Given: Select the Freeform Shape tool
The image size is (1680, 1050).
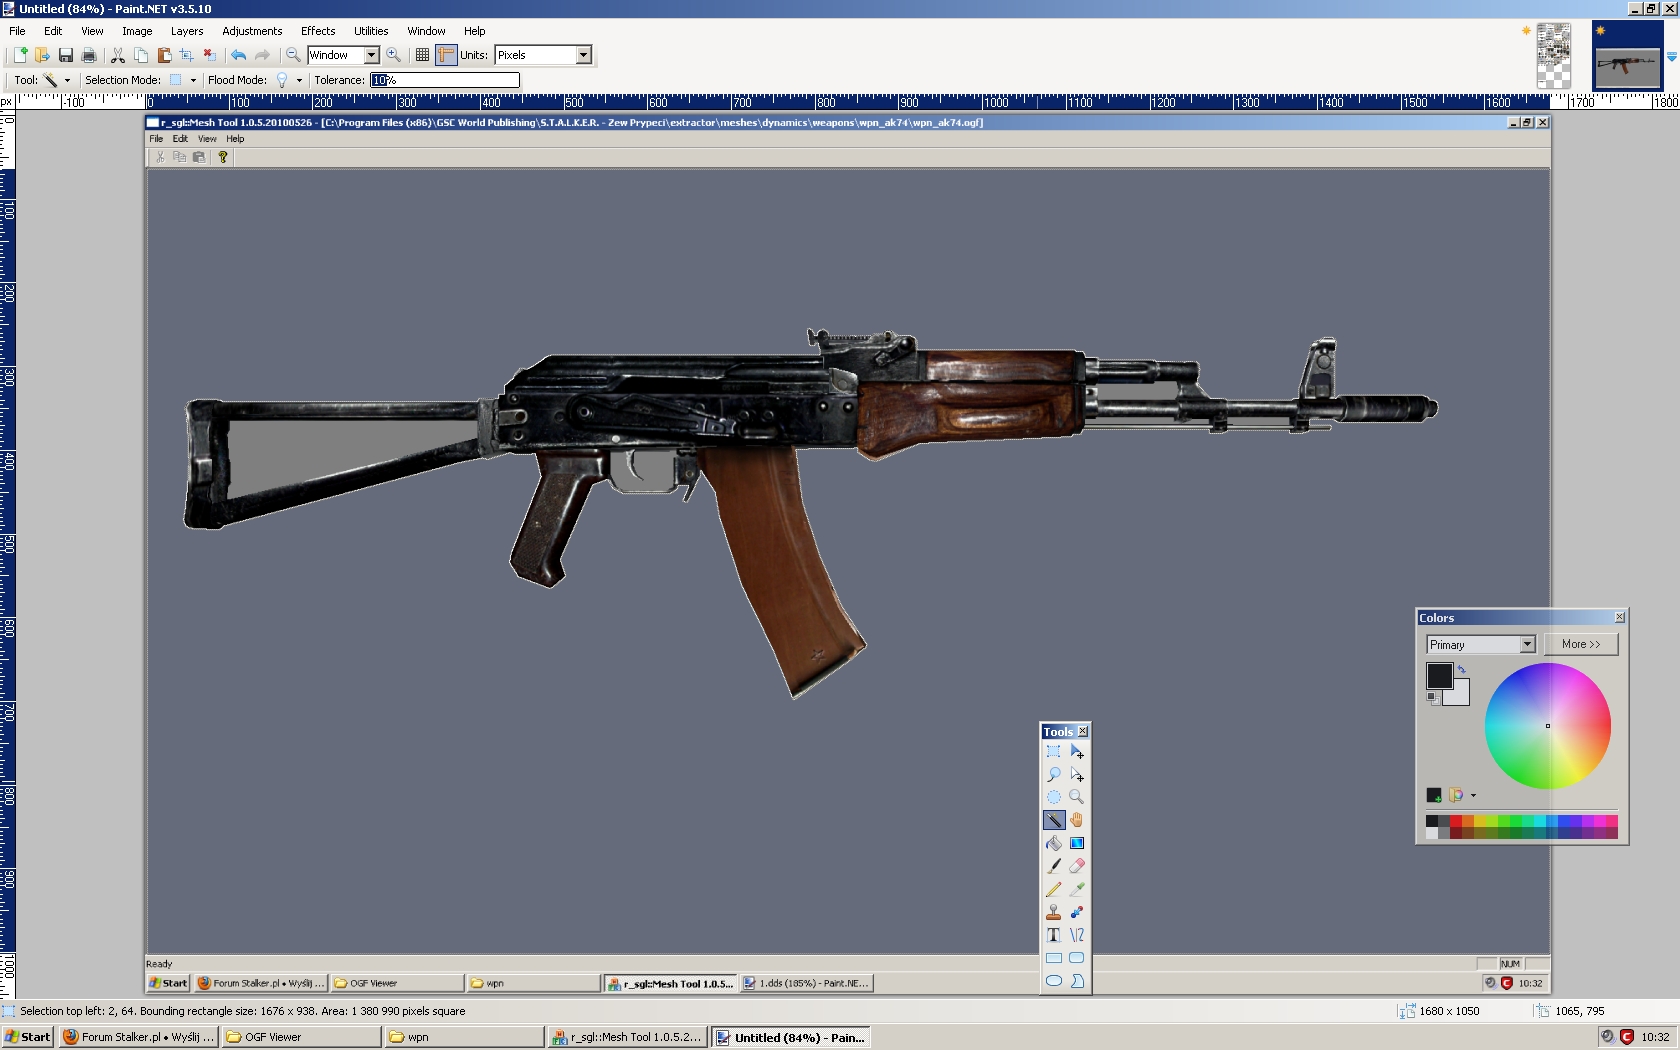Looking at the screenshot, I should pos(1077,981).
